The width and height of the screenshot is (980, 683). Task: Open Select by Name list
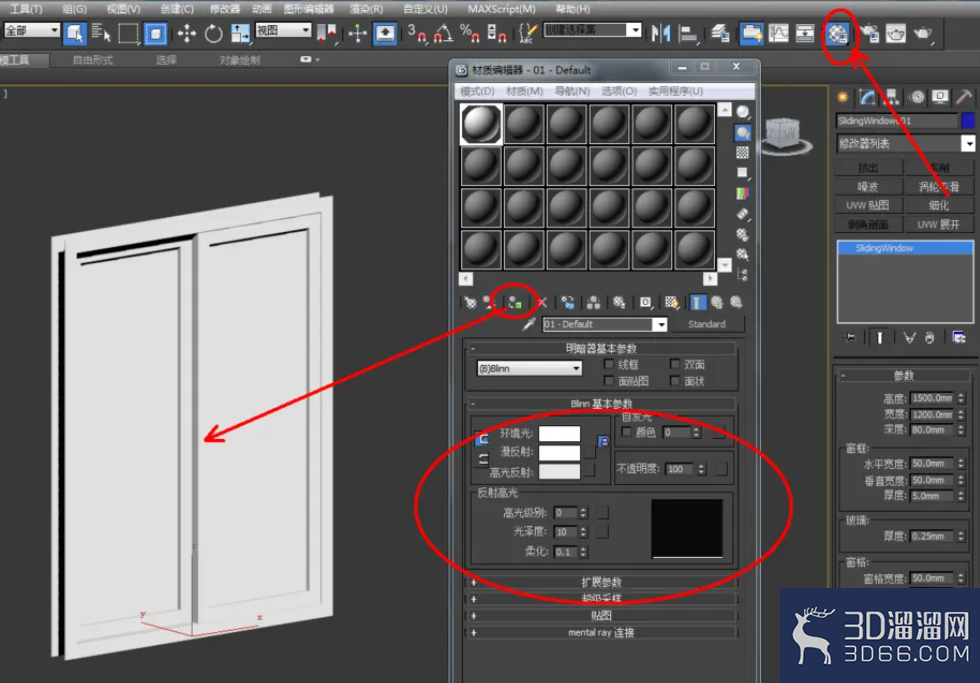click(x=101, y=33)
